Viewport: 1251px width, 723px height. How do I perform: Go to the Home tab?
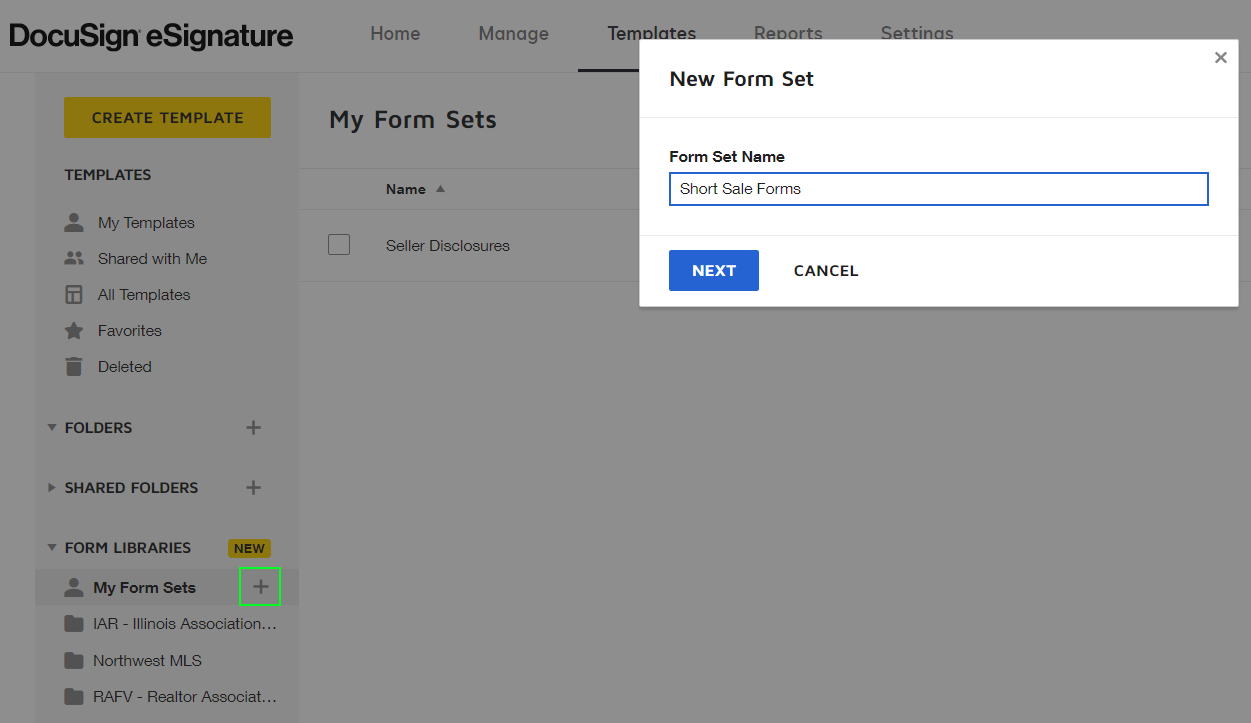pyautogui.click(x=395, y=34)
